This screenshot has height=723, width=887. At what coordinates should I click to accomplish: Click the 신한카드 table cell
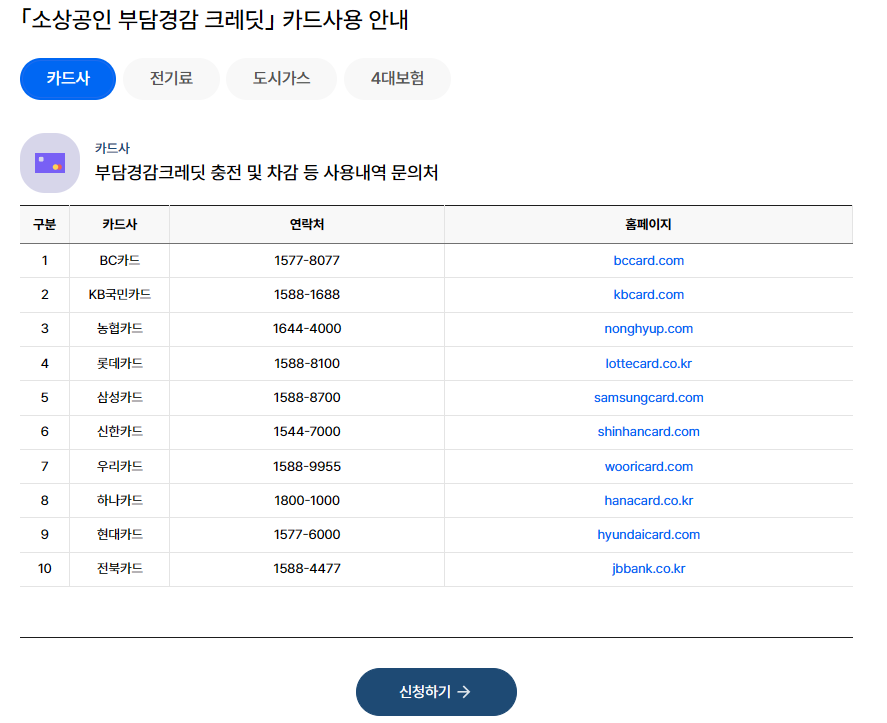tap(119, 432)
